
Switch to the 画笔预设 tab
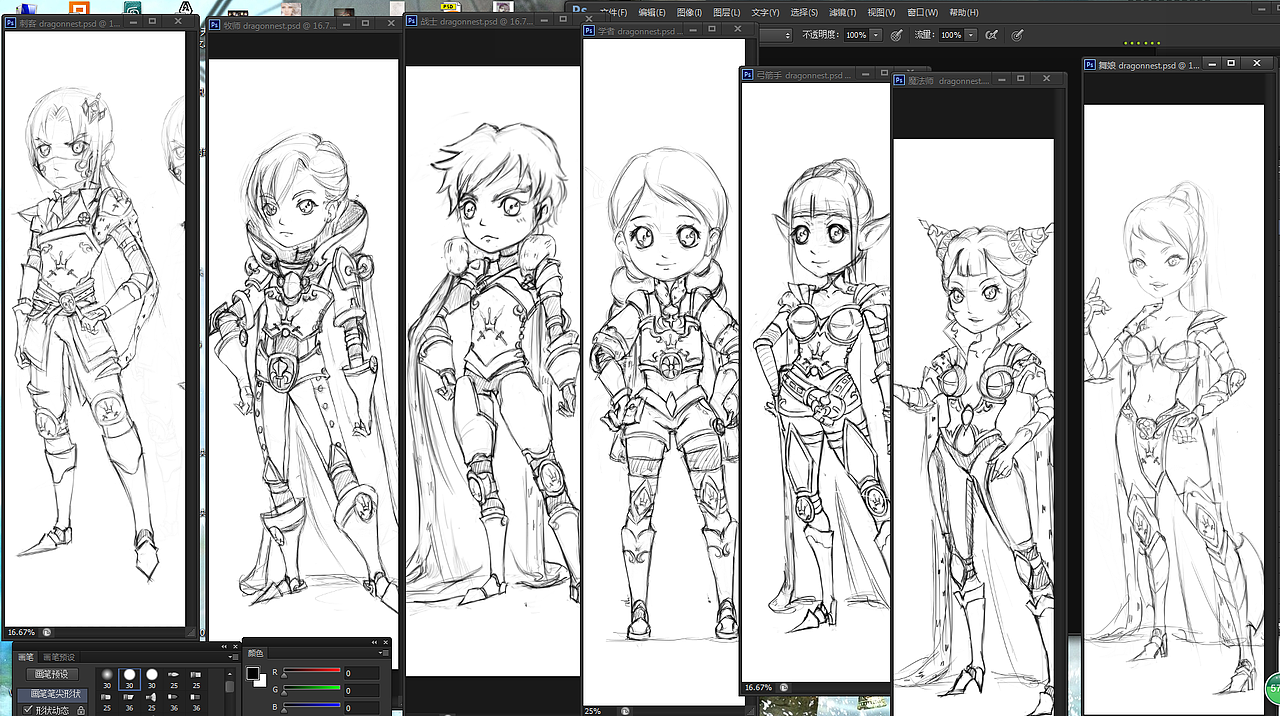tap(59, 657)
